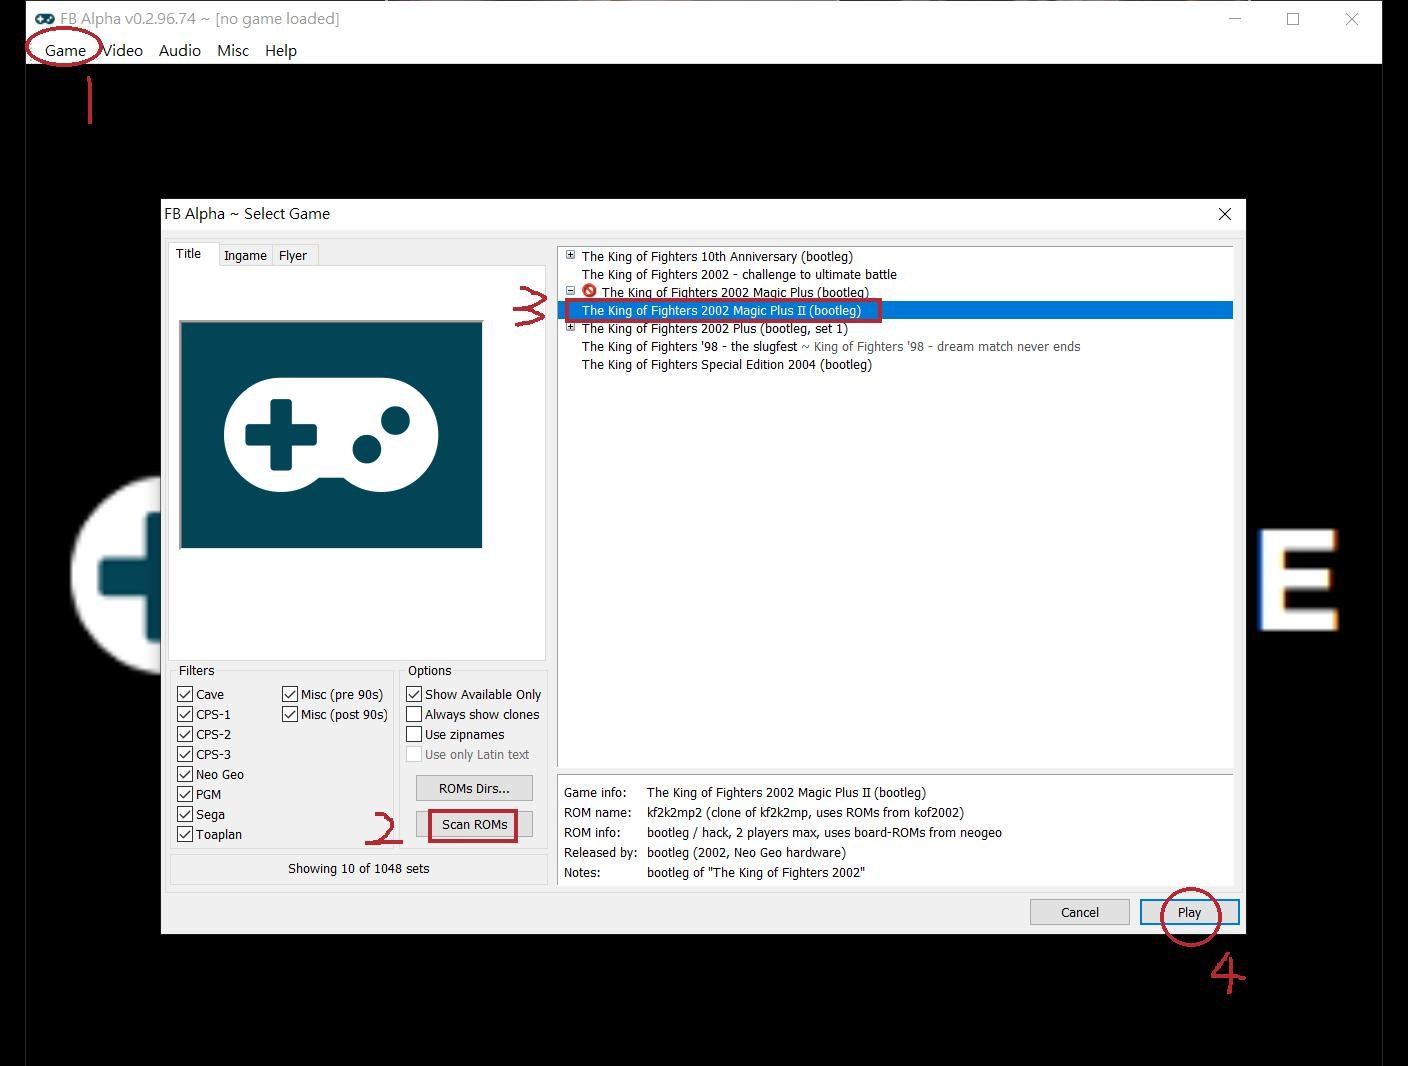Toggle the Show Available Only checkbox

click(x=414, y=694)
